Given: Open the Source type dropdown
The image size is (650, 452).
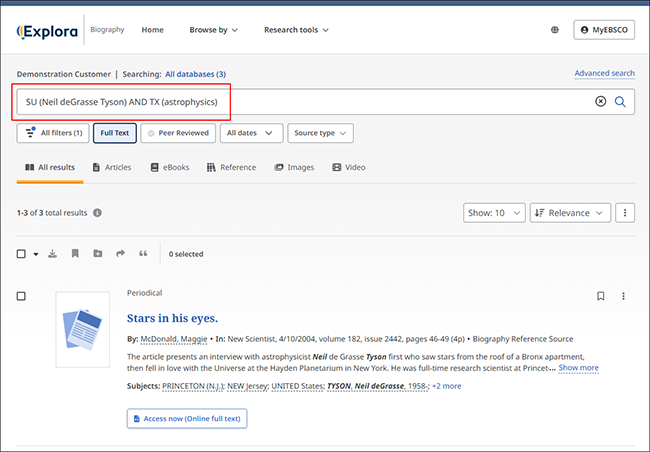Looking at the screenshot, I should tap(320, 133).
